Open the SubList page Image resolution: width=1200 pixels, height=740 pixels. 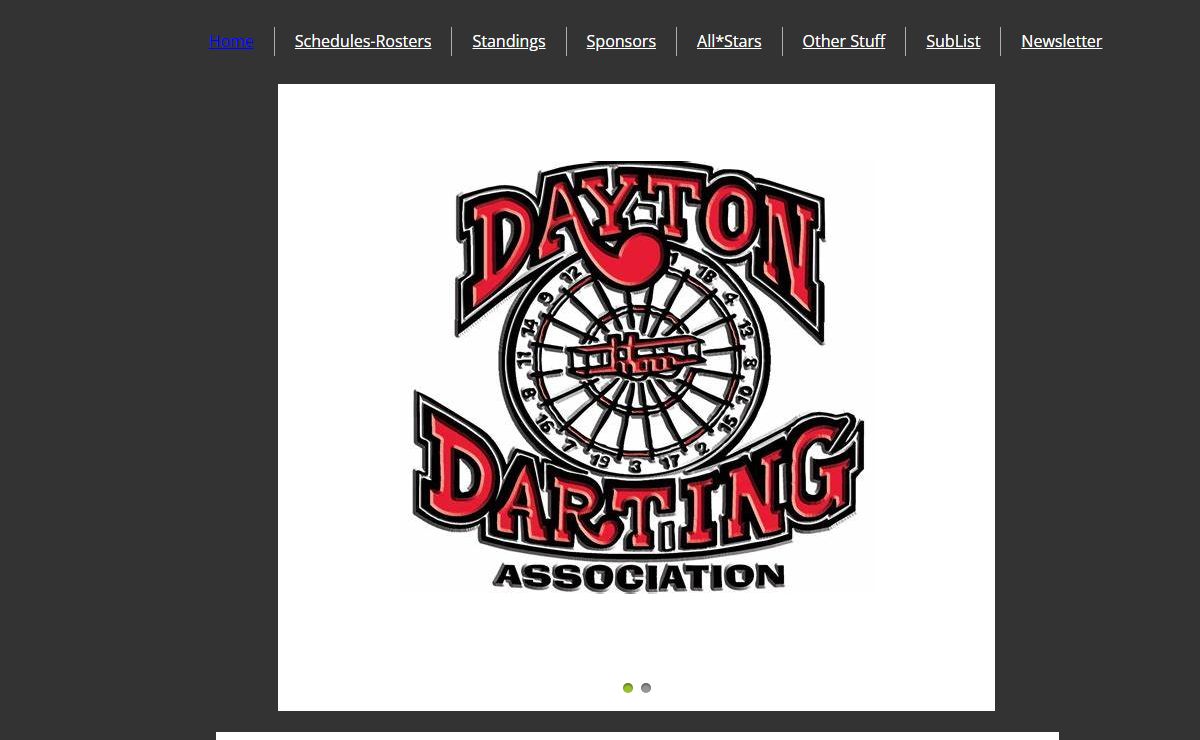point(953,41)
